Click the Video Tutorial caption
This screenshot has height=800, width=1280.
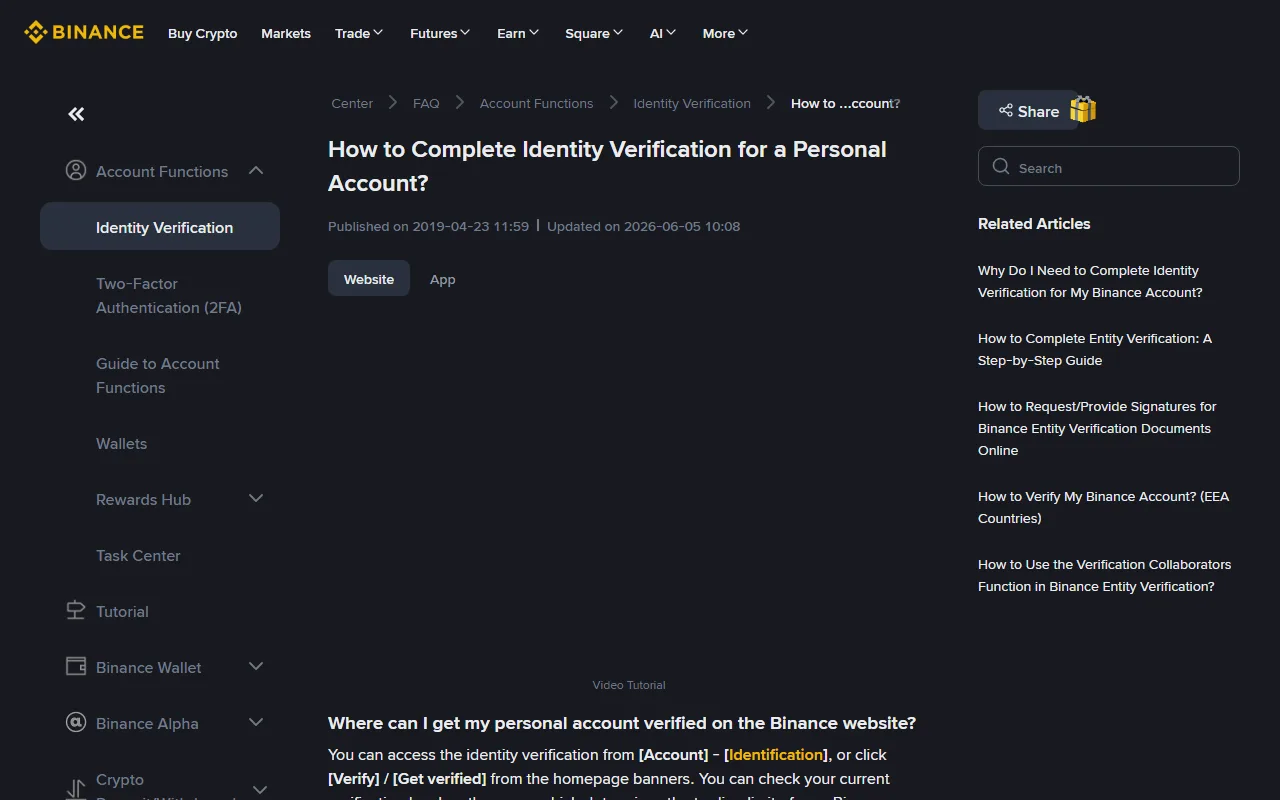[x=629, y=685]
